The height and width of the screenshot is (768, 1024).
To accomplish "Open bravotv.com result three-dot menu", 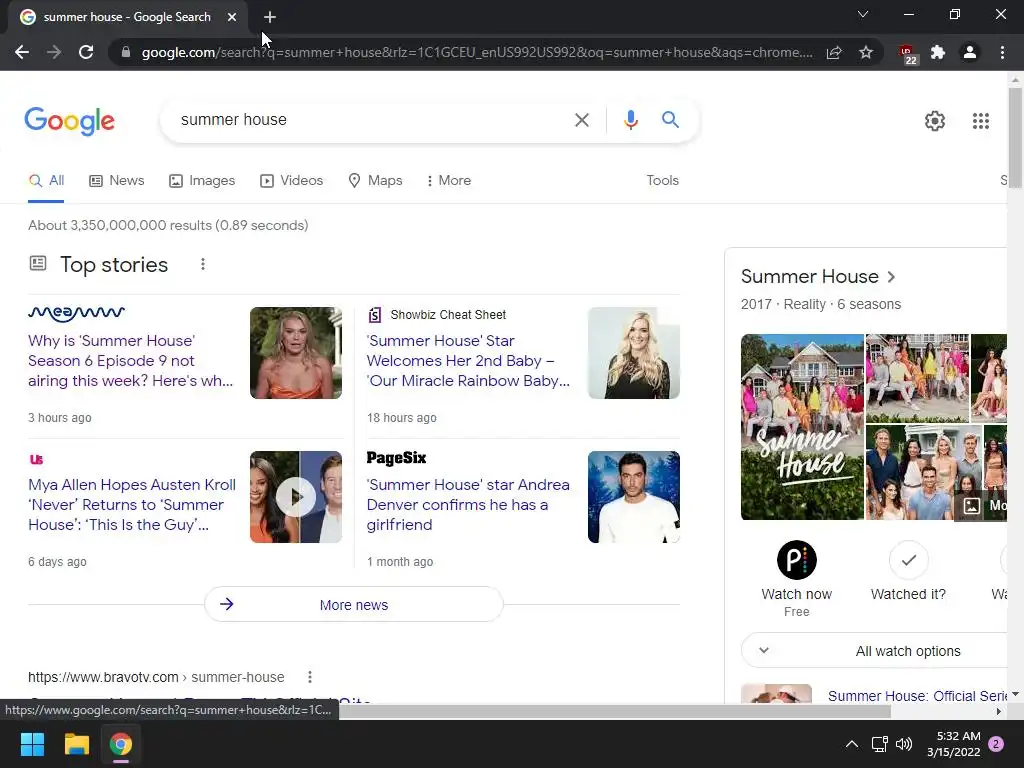I will tap(310, 677).
